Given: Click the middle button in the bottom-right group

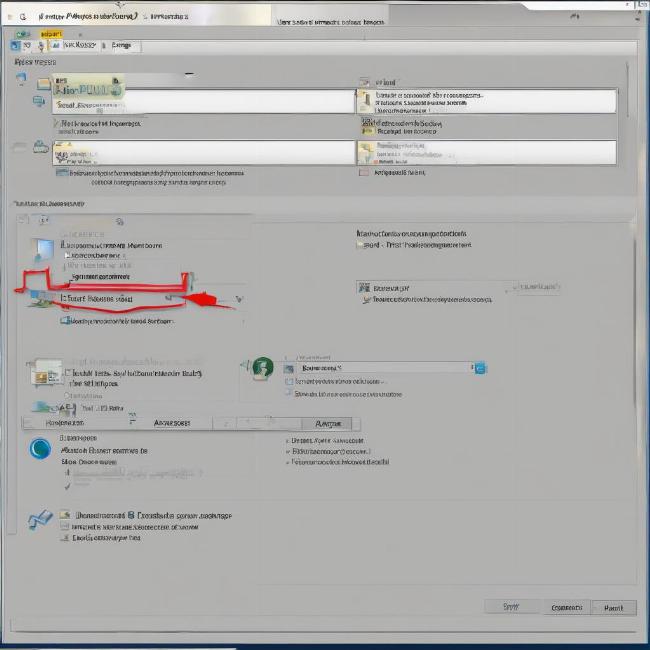Looking at the screenshot, I should coord(567,607).
